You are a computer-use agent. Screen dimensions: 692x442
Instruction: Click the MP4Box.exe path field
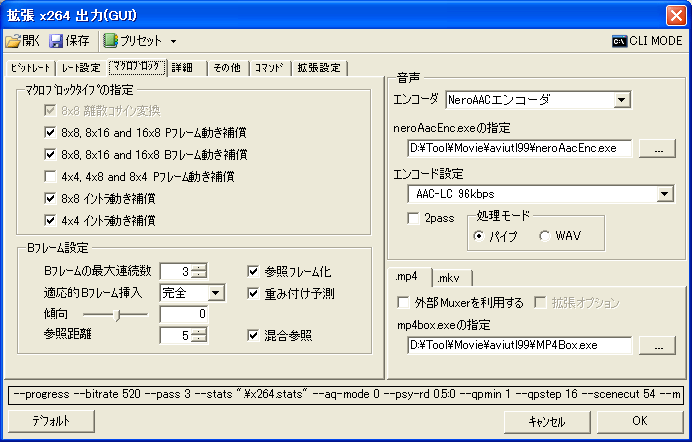tap(520, 345)
